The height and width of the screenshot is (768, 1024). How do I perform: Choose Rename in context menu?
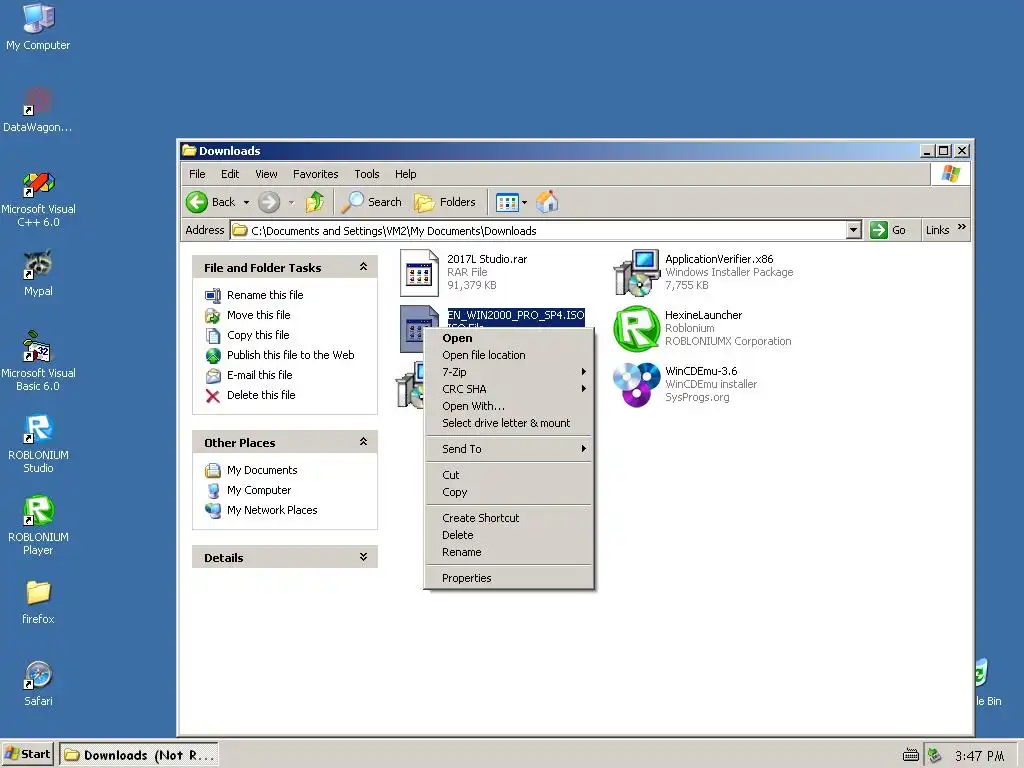click(x=509, y=552)
